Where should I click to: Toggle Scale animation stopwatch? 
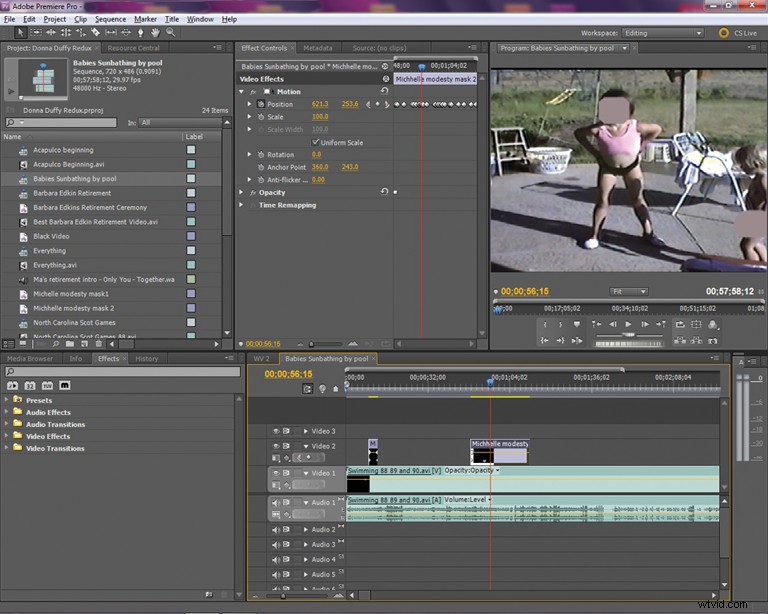click(261, 117)
